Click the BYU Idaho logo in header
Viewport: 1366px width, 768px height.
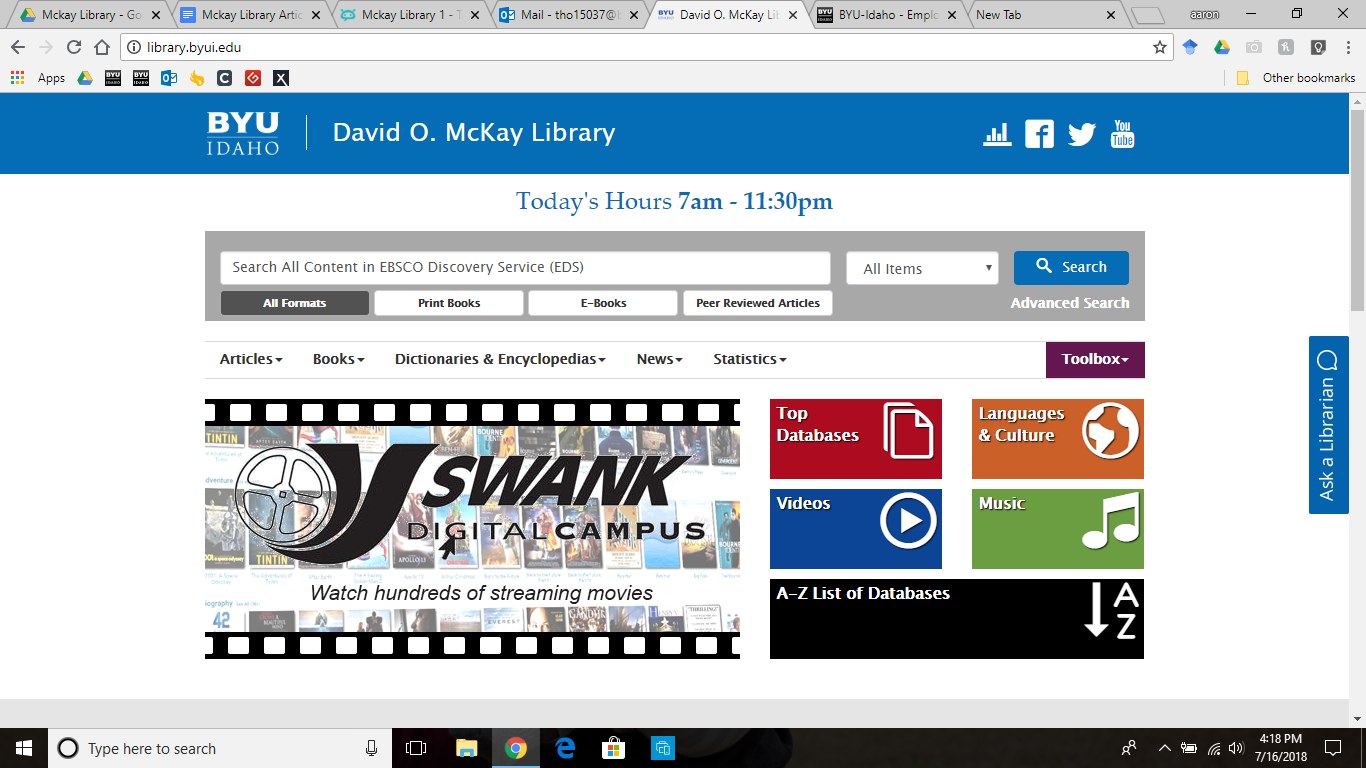(243, 133)
